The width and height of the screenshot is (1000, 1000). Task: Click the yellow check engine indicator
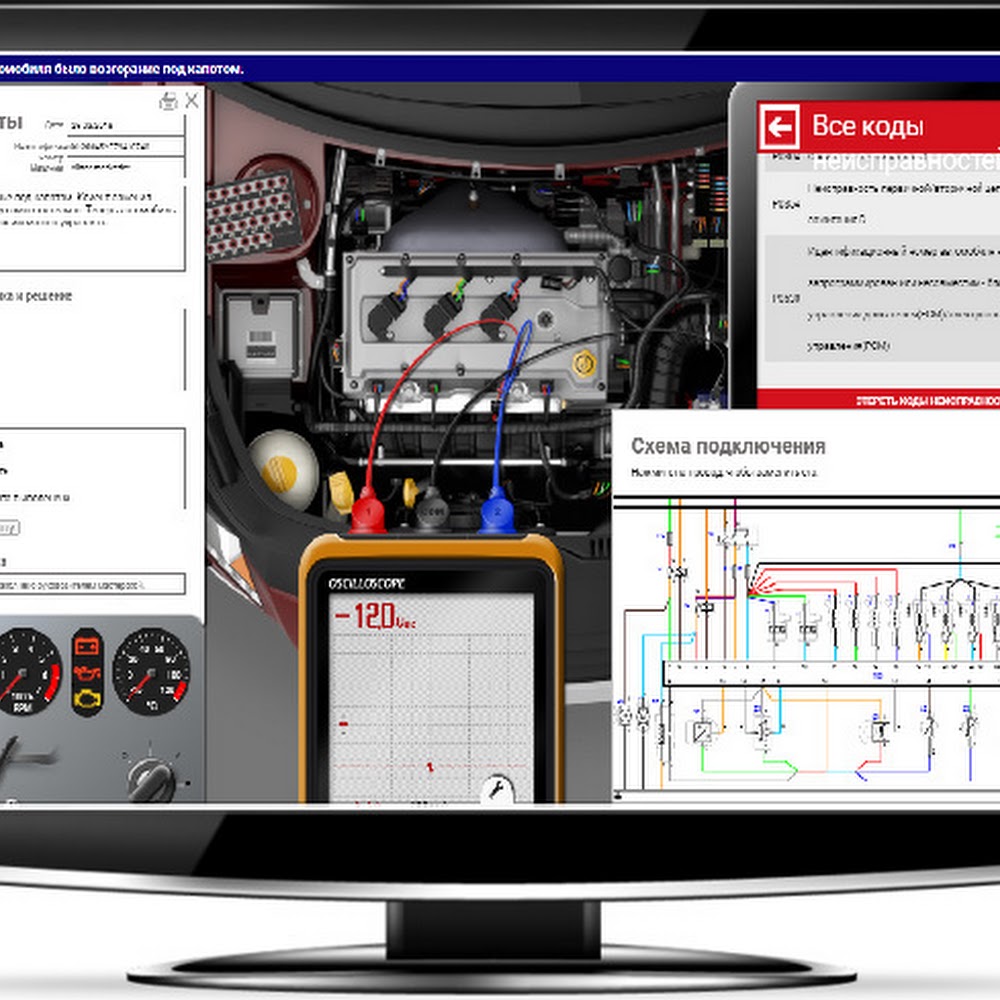pos(87,700)
